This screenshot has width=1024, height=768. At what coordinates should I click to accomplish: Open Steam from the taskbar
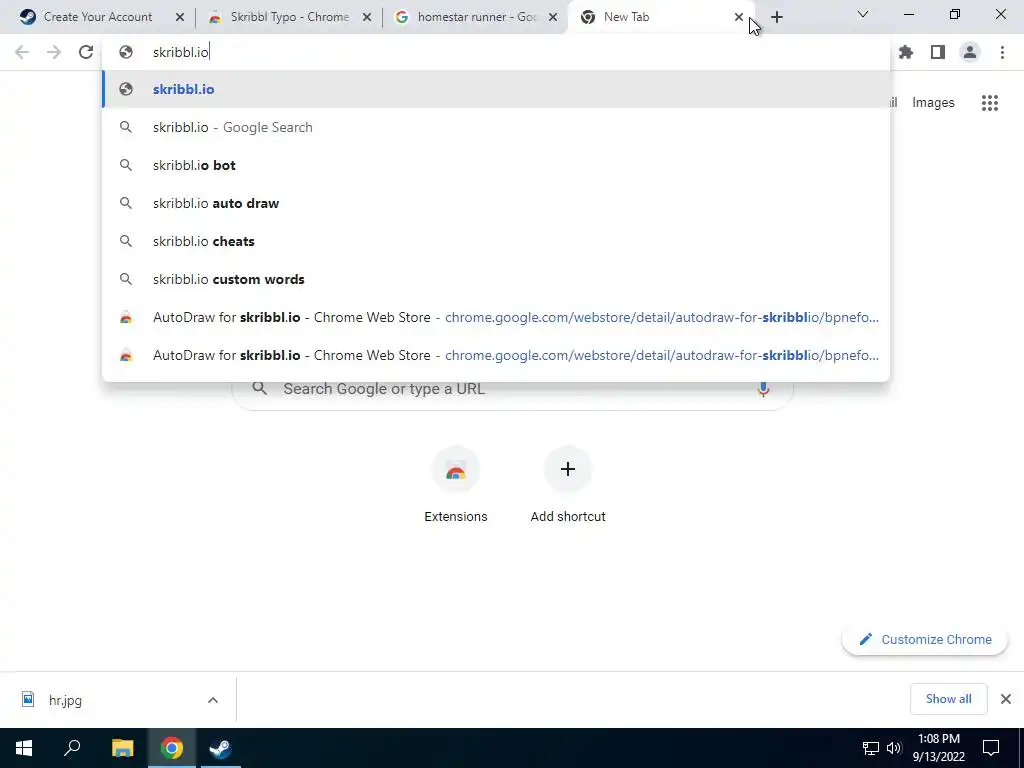(220, 748)
